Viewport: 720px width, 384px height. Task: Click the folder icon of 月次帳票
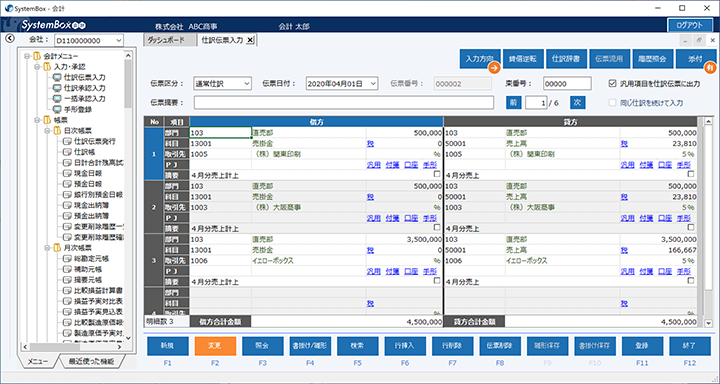[57, 248]
